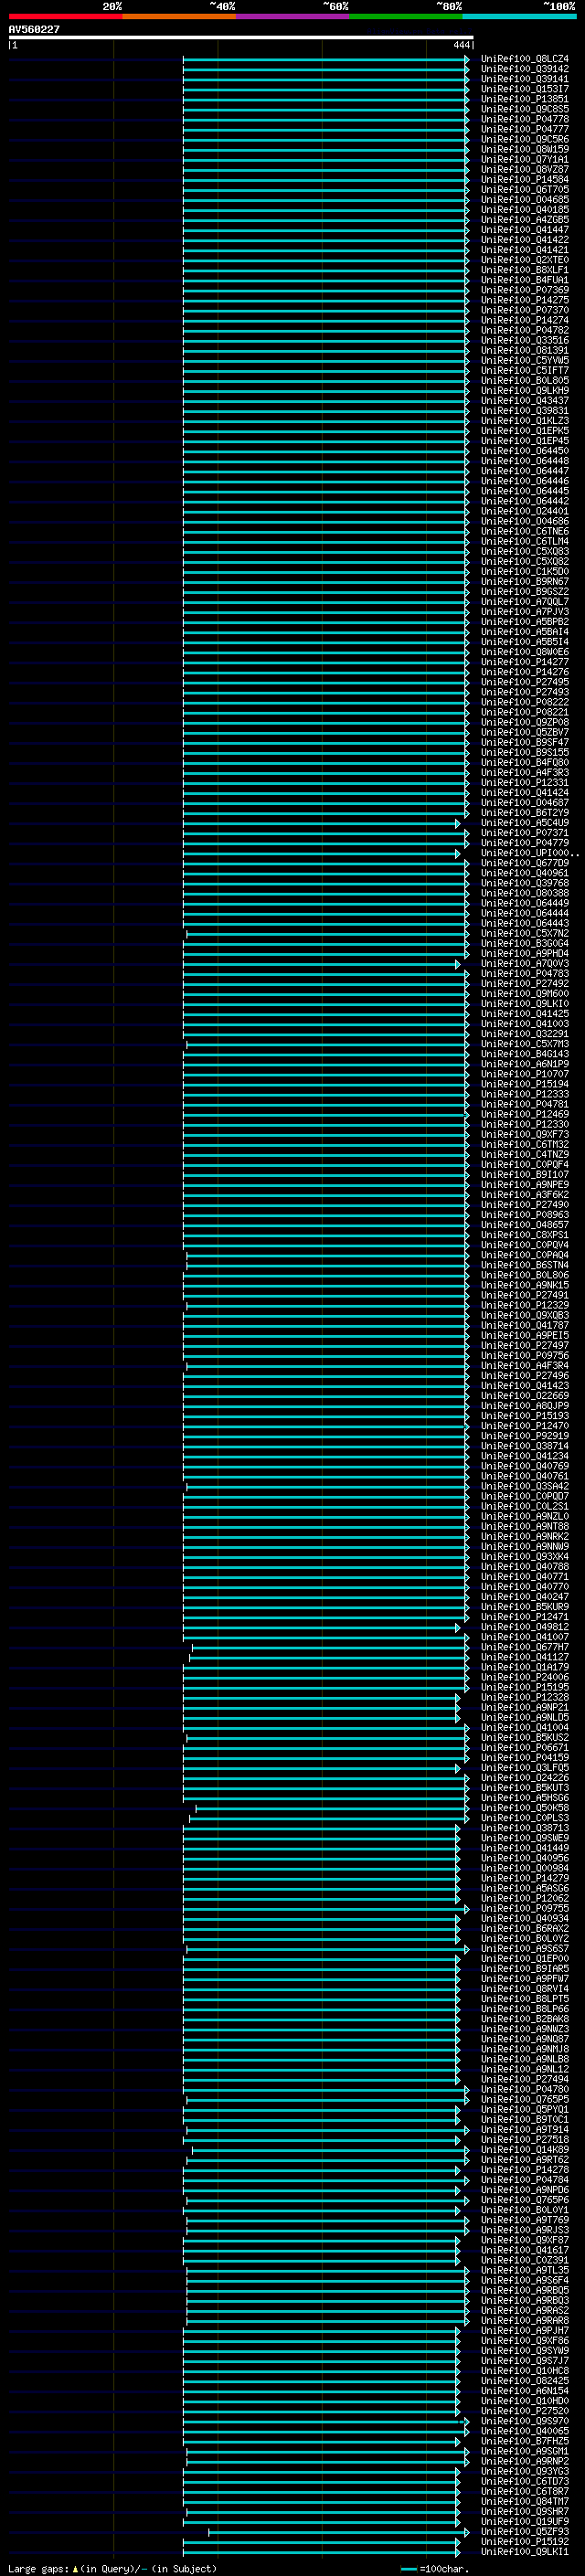The image size is (585, 2576).
Task: Select hit UniRef100_C5X7N2
Action: click(525, 933)
